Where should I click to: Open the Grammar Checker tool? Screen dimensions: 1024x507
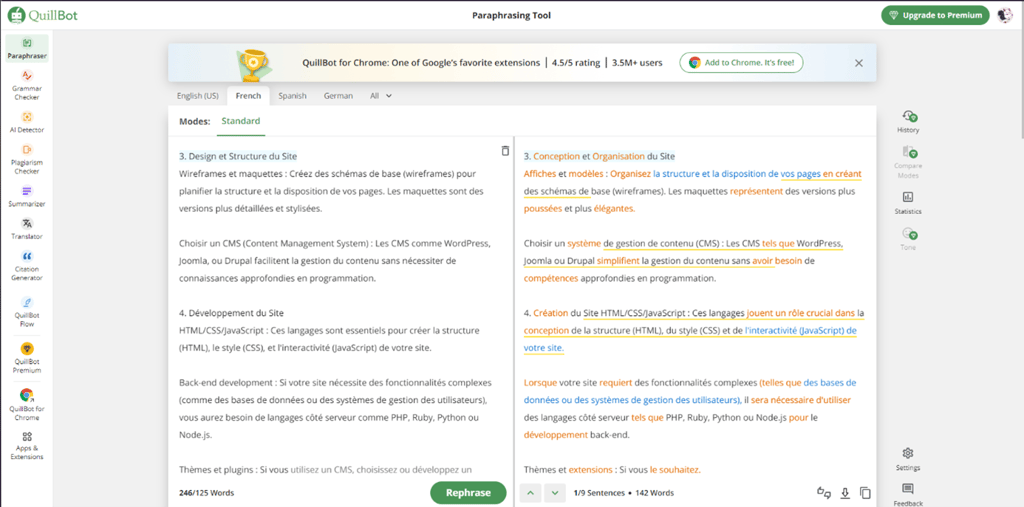click(27, 86)
